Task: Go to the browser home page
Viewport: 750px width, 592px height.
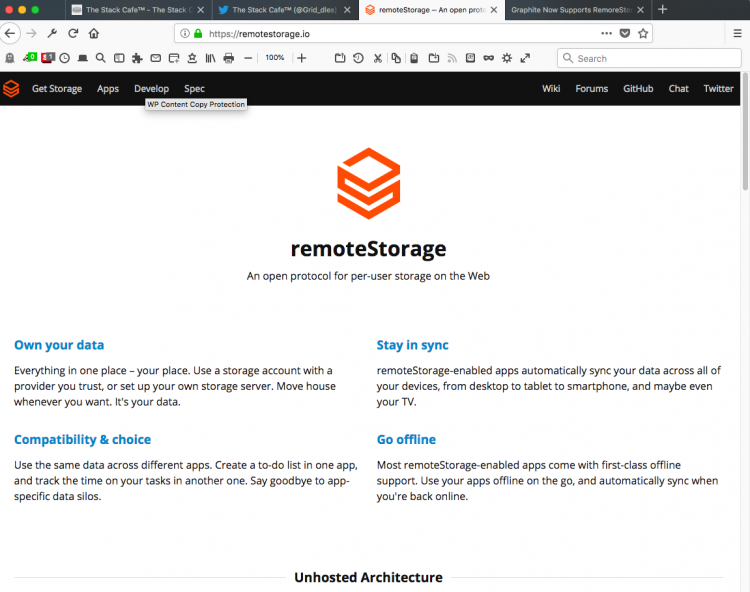Action: [94, 33]
